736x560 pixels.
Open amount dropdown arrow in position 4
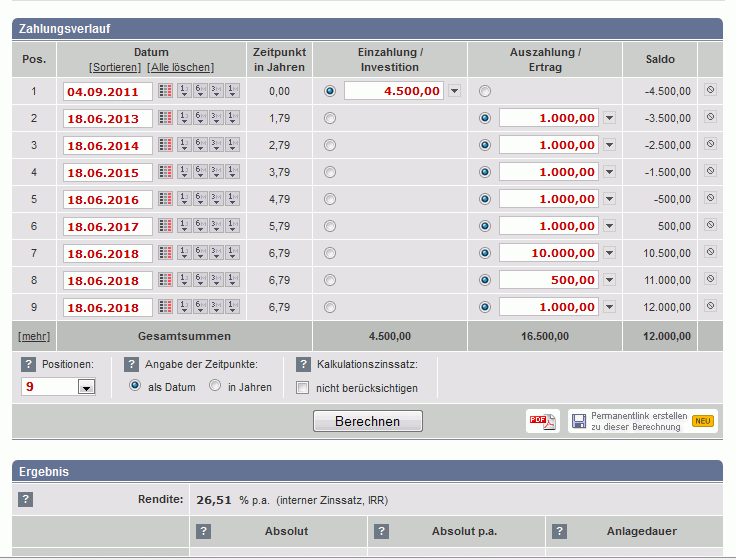(609, 172)
